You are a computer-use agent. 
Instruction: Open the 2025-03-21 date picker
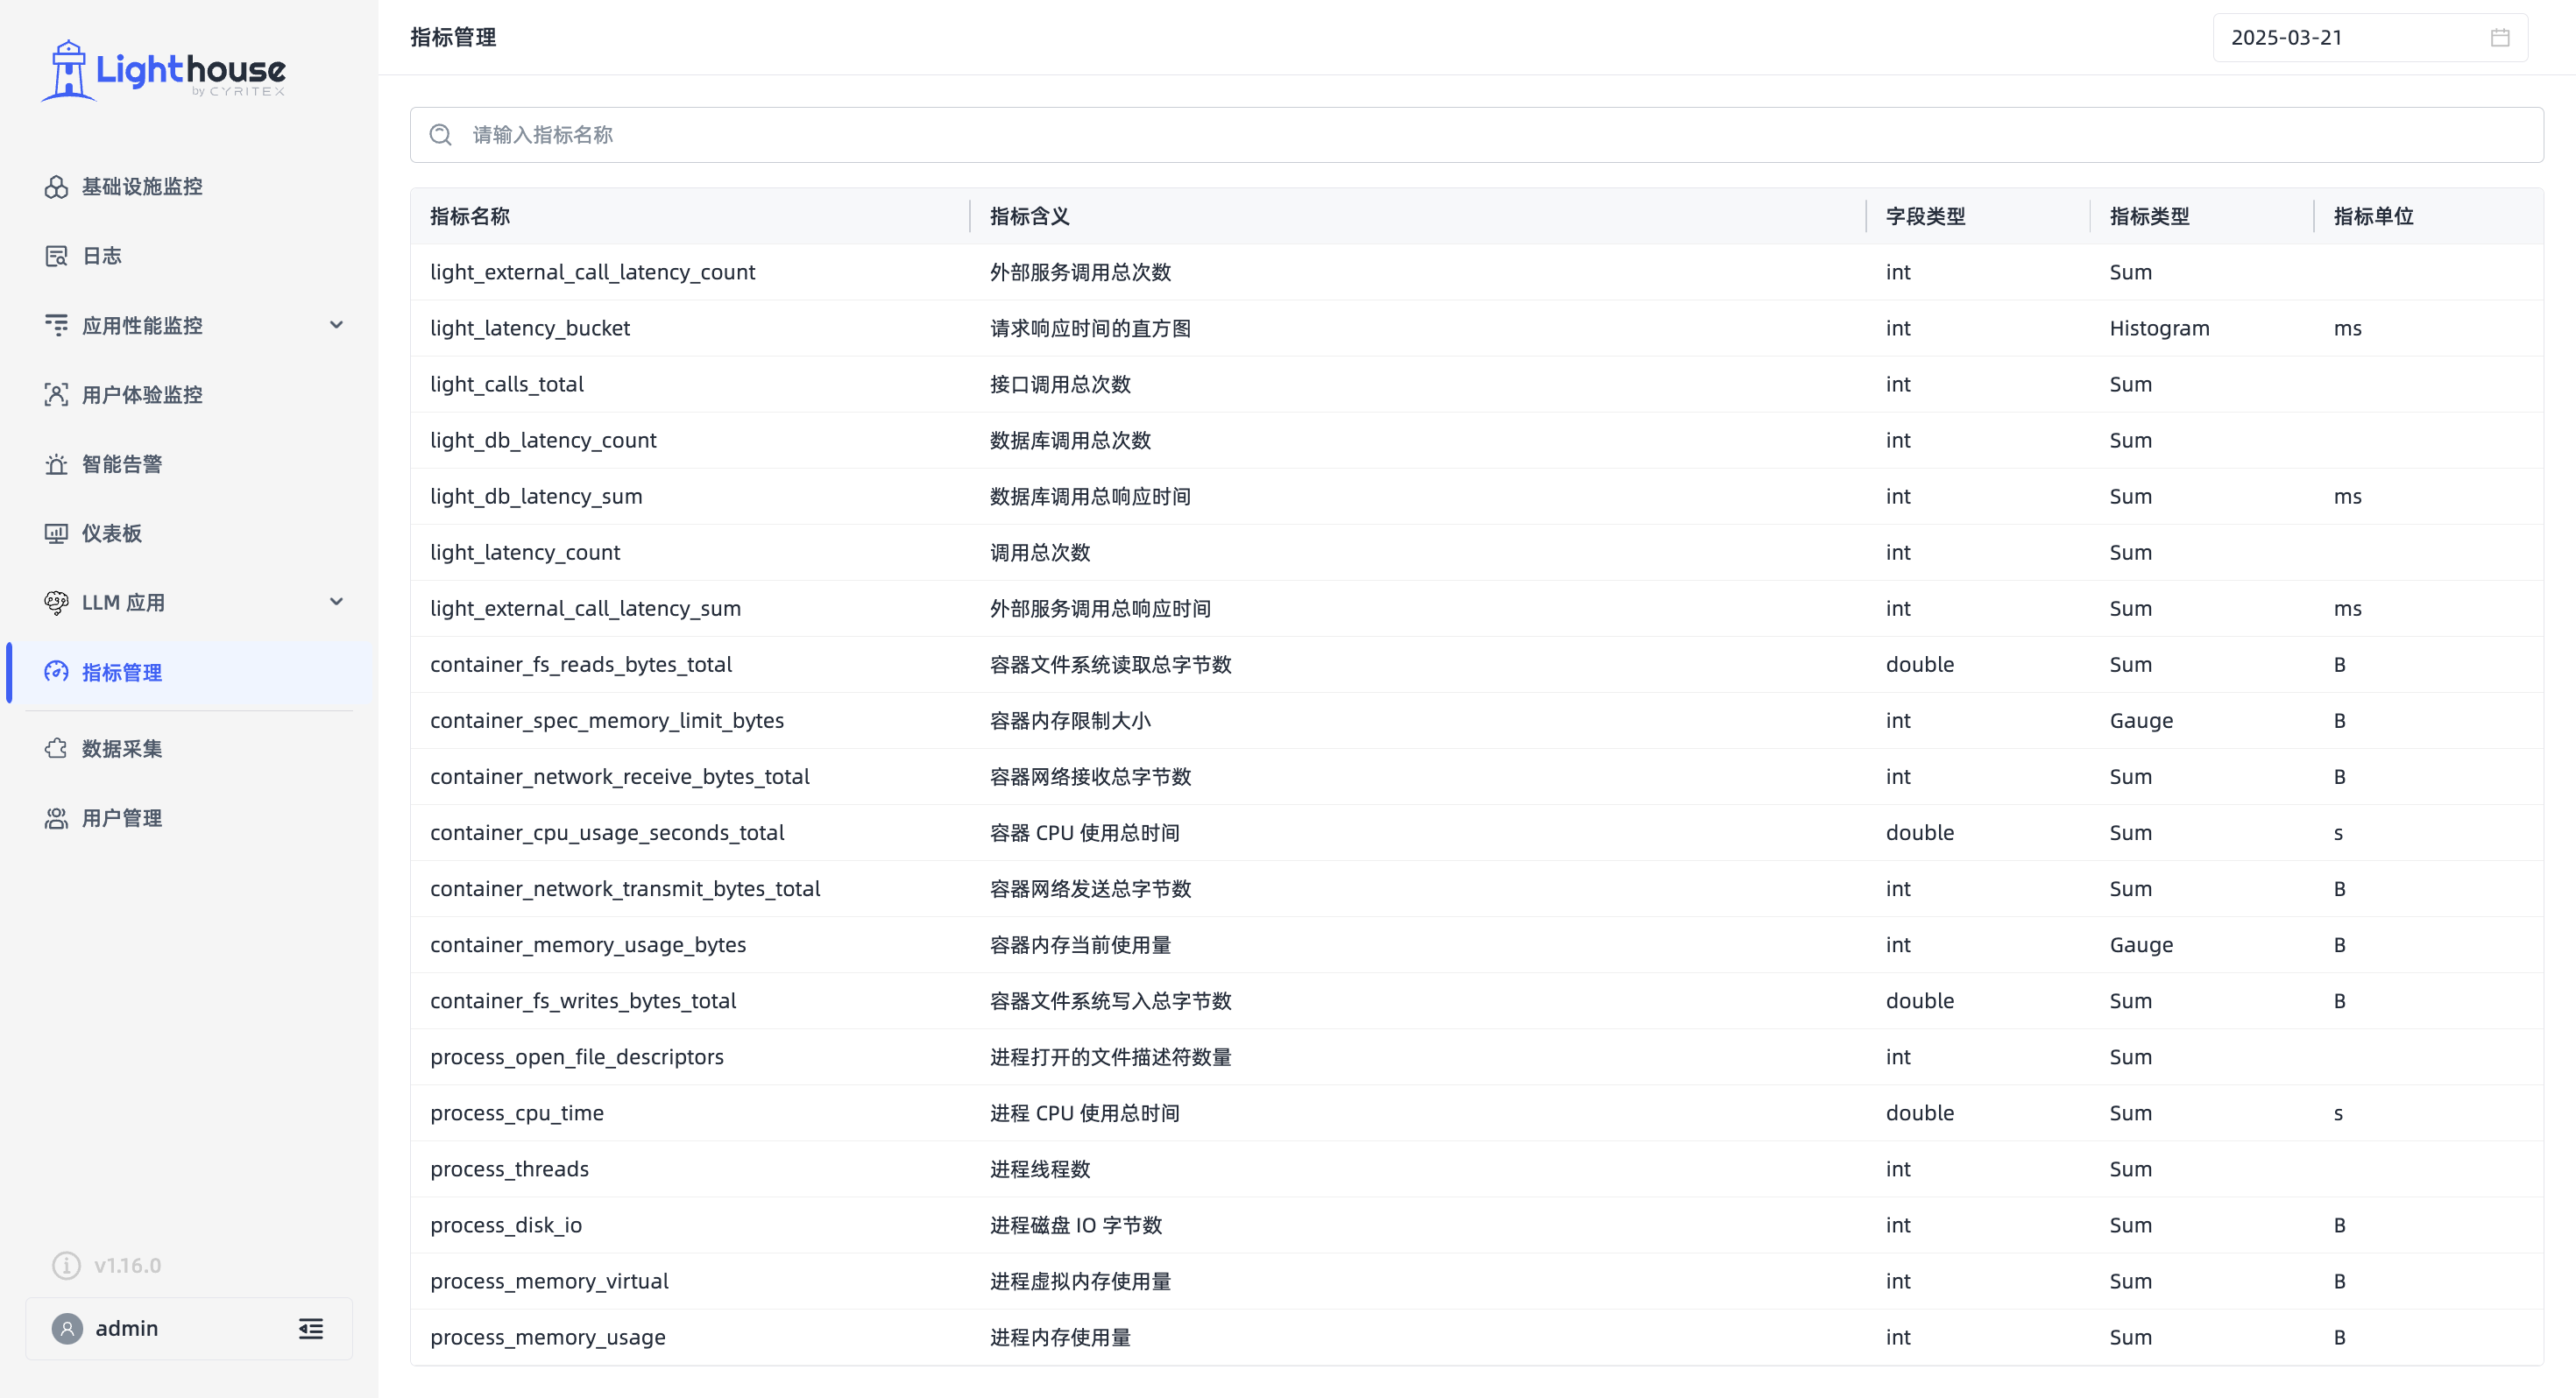click(x=2370, y=38)
